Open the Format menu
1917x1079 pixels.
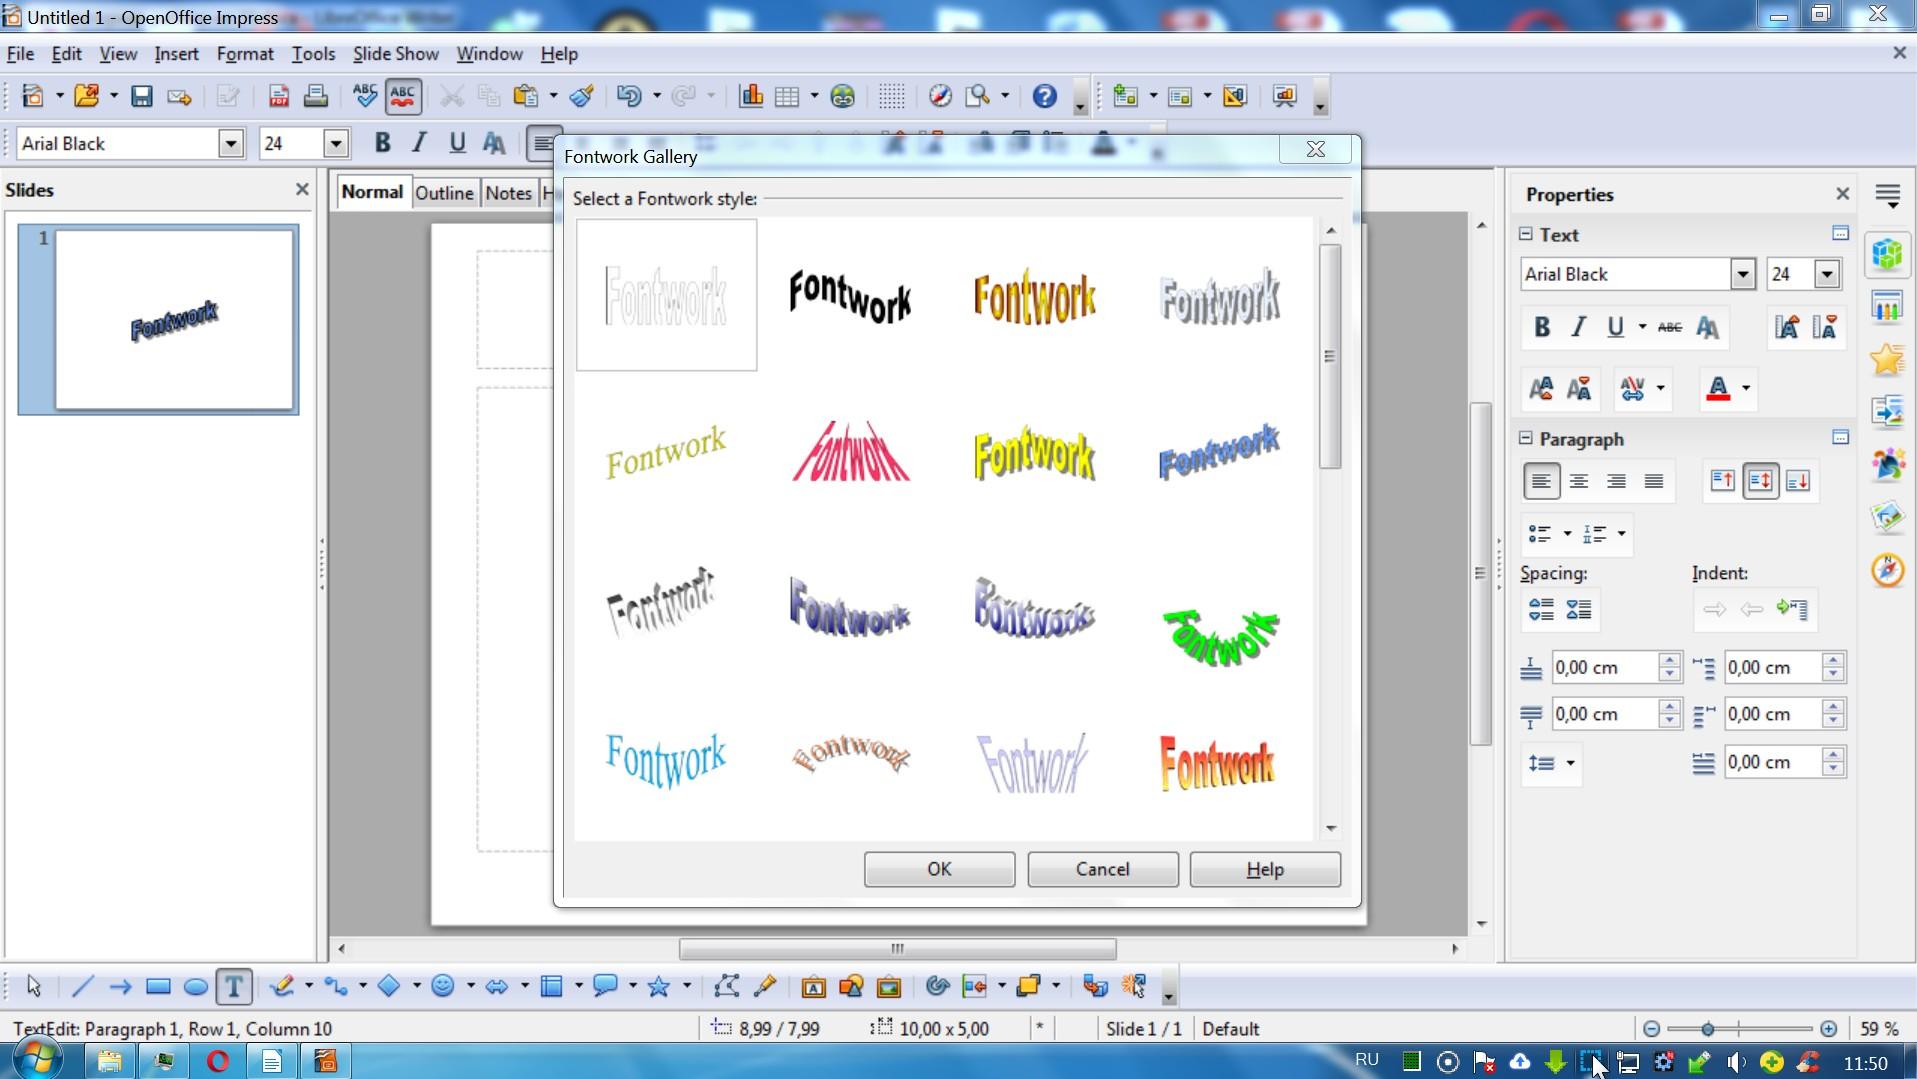point(245,54)
